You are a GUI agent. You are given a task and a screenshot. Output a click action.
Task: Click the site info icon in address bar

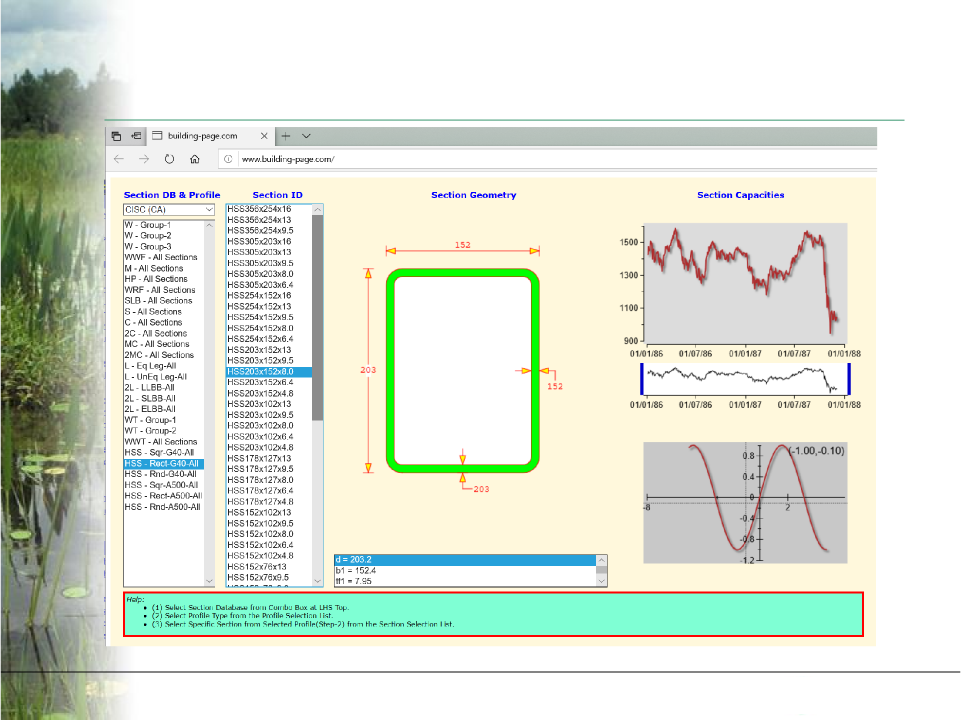click(228, 159)
